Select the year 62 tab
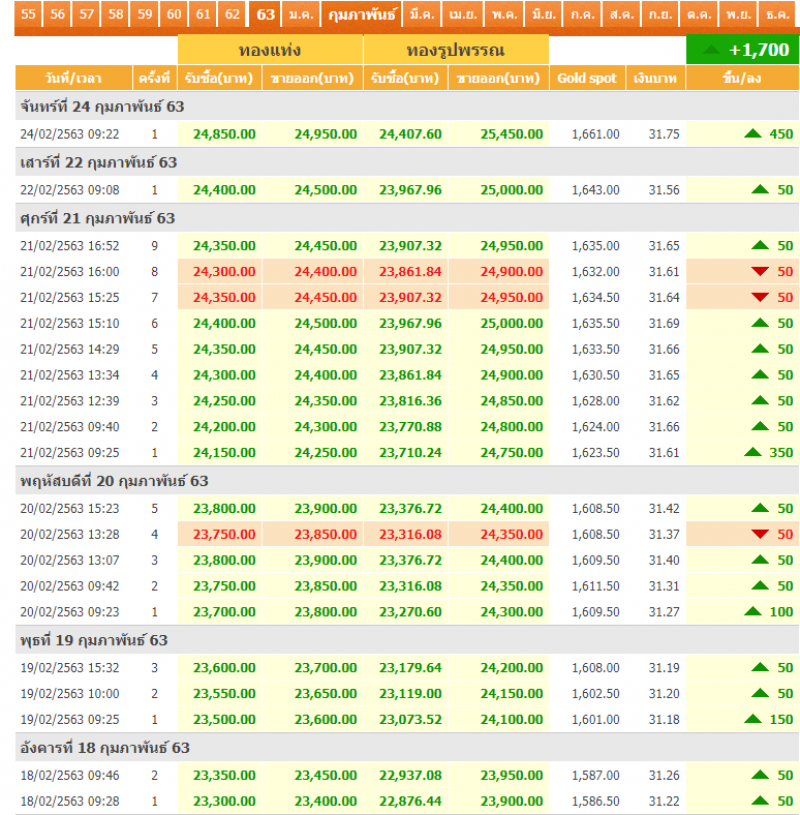Viewport: 800px width, 815px height. pyautogui.click(x=232, y=14)
